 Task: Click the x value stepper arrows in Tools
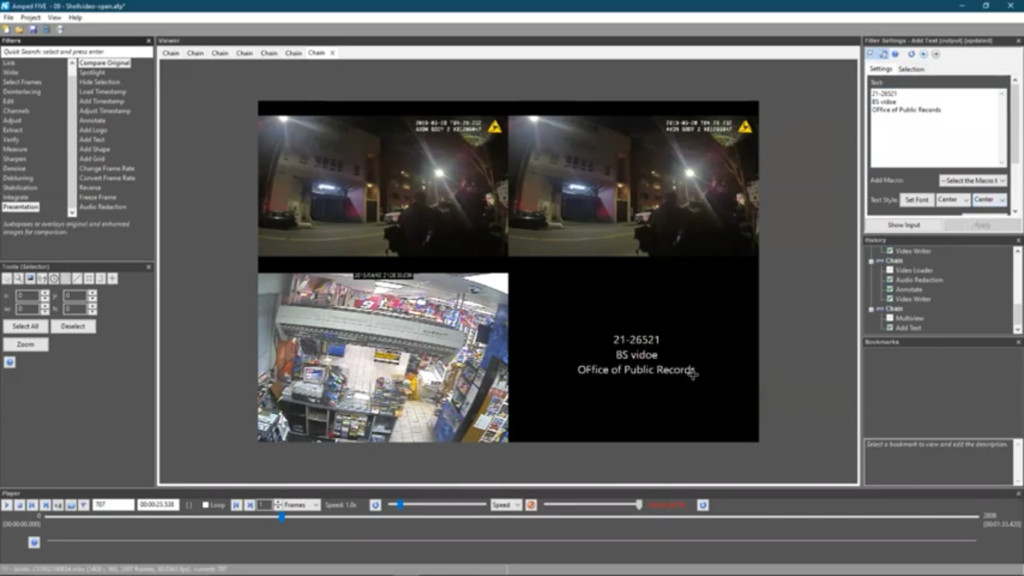[x=44, y=296]
